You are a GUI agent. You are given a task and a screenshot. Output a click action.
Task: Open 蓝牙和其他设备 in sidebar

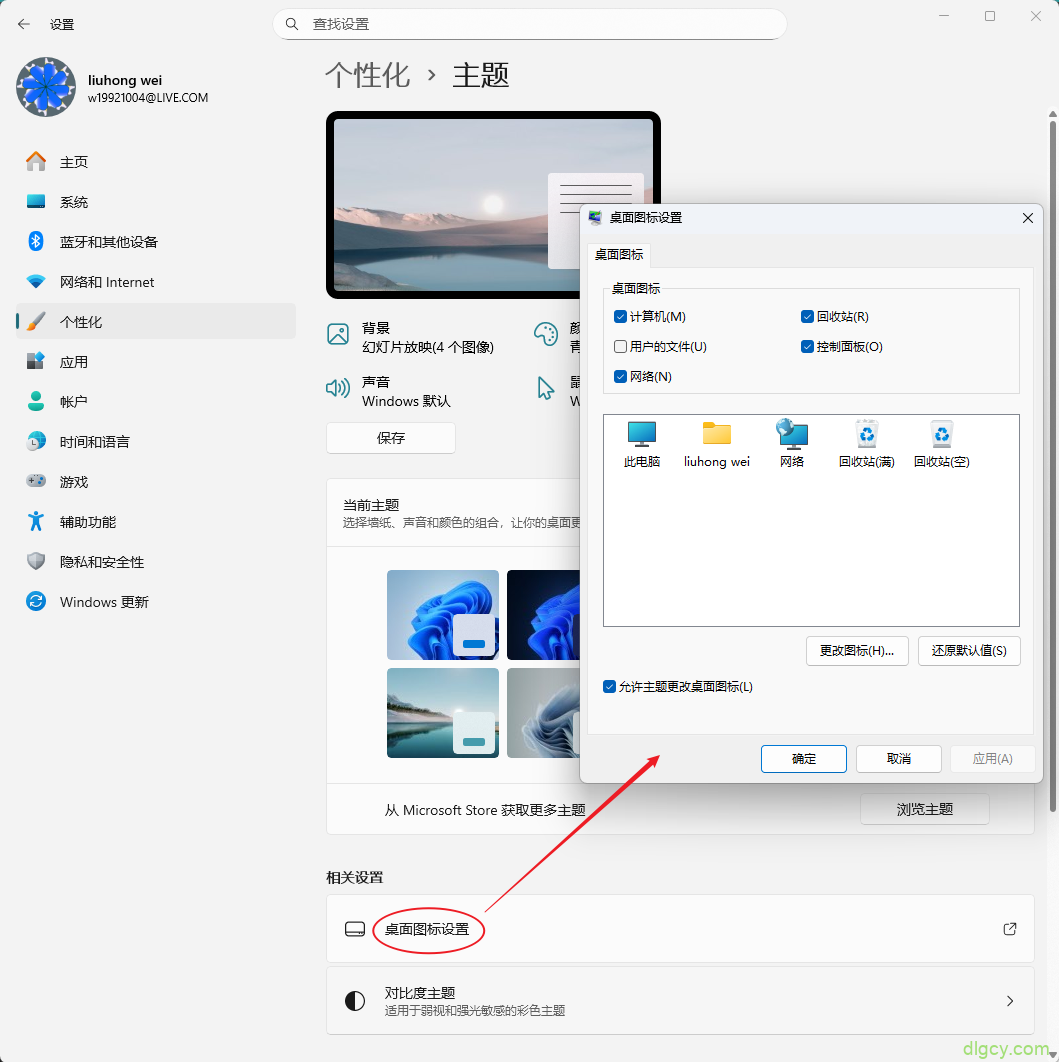pos(108,242)
